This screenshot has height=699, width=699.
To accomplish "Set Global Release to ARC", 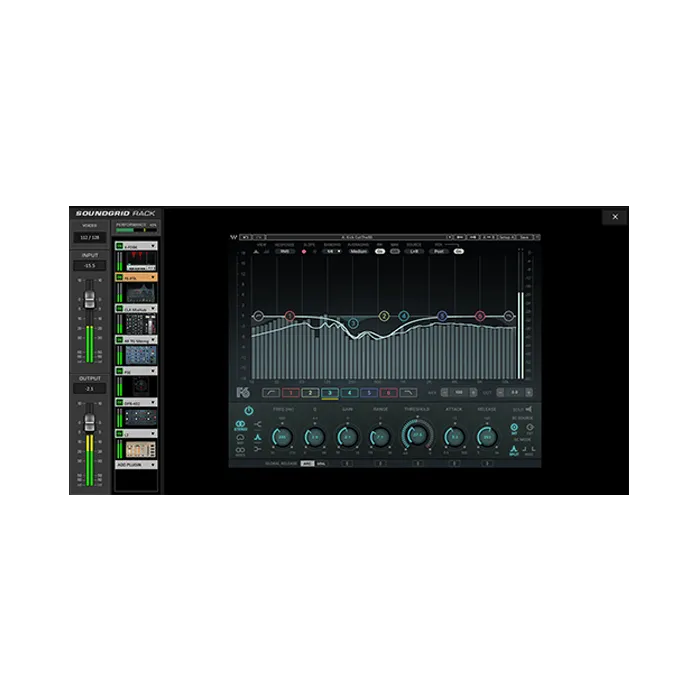I will click(x=307, y=464).
